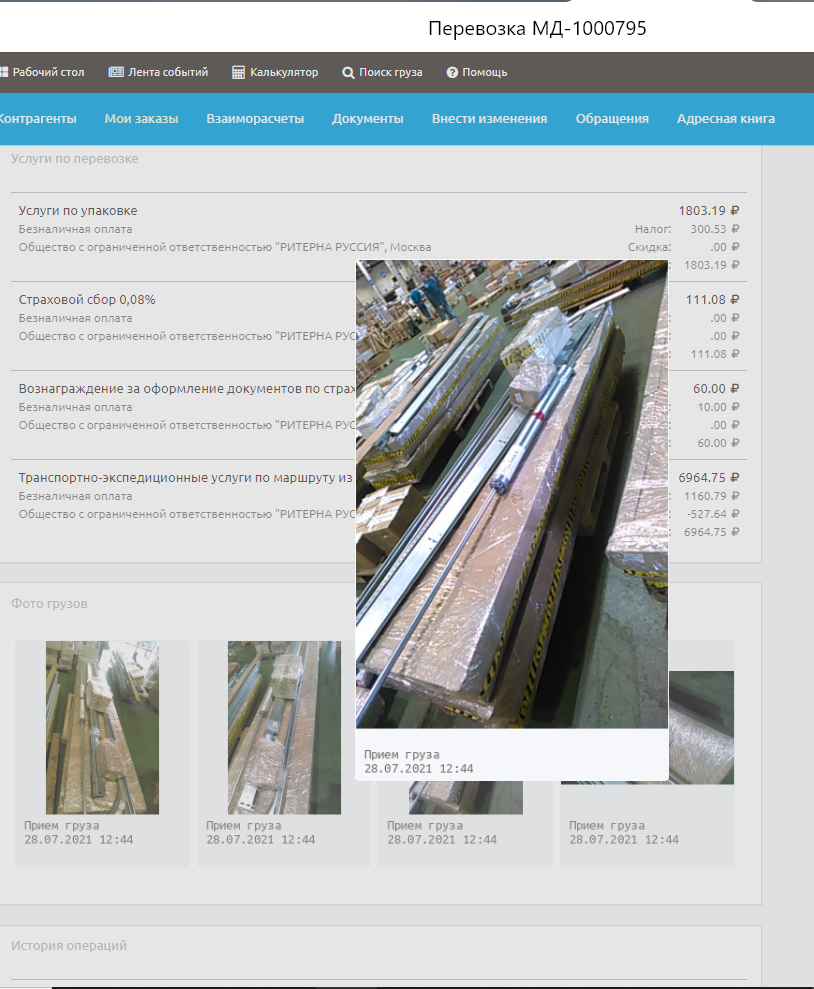This screenshot has width=814, height=989.
Task: Open the Взаиморасчеты section
Action: [255, 118]
